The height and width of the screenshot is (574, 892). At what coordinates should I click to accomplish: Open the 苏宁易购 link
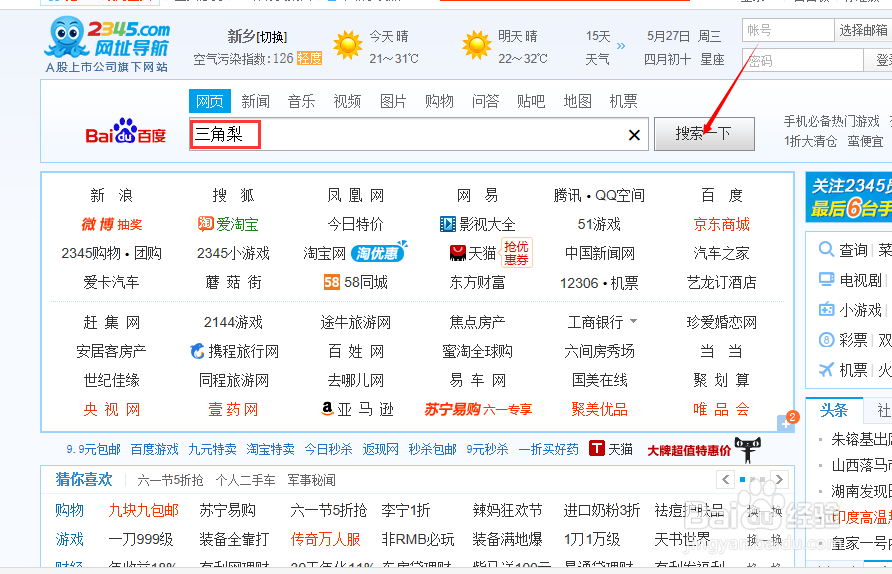click(452, 409)
